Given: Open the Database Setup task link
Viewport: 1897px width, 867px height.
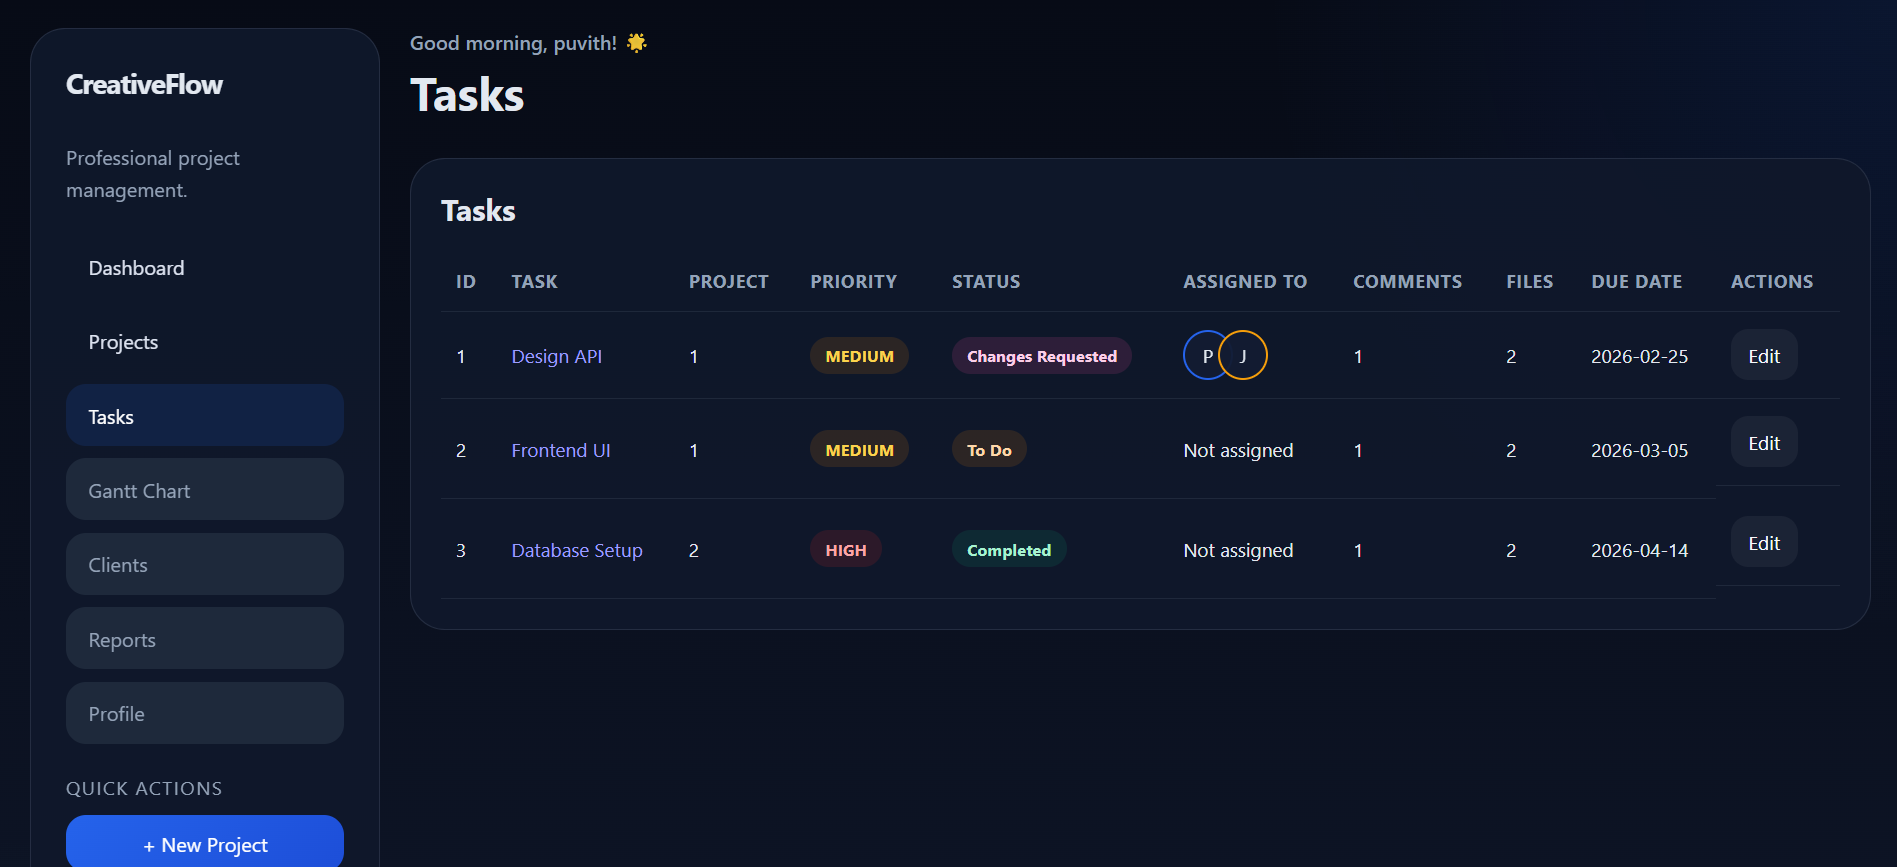Looking at the screenshot, I should pyautogui.click(x=577, y=550).
